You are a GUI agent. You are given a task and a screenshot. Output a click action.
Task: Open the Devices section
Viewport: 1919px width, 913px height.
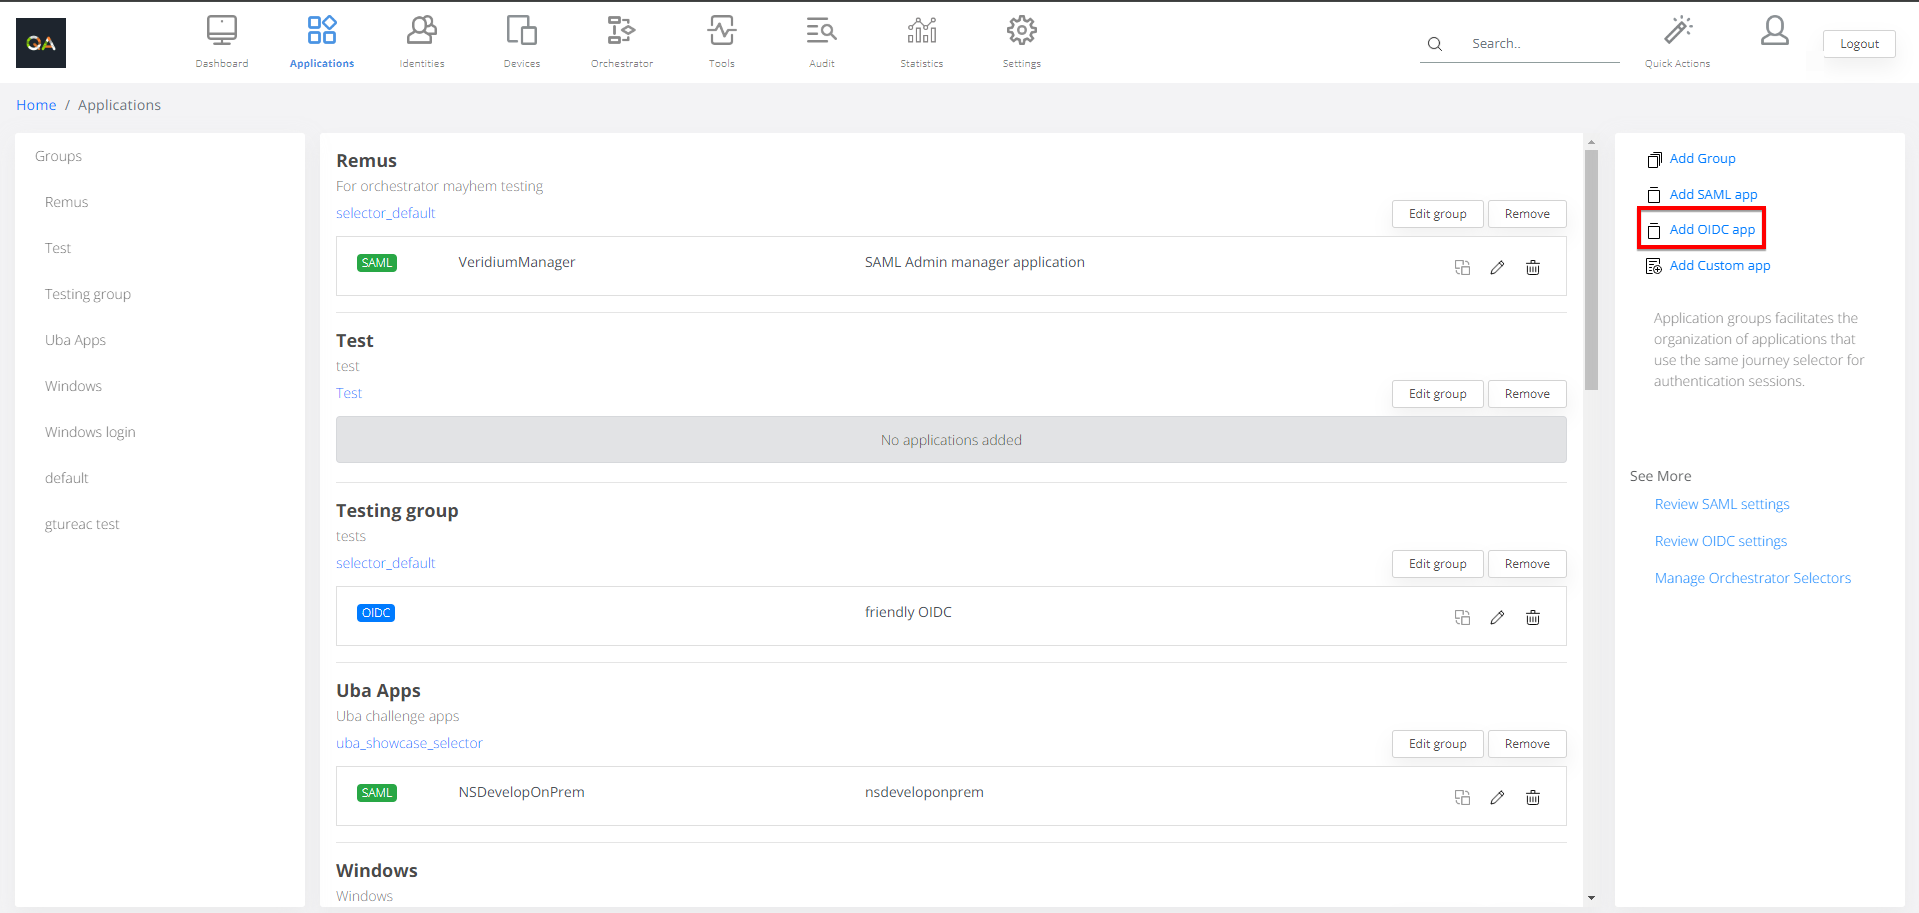[x=521, y=40]
